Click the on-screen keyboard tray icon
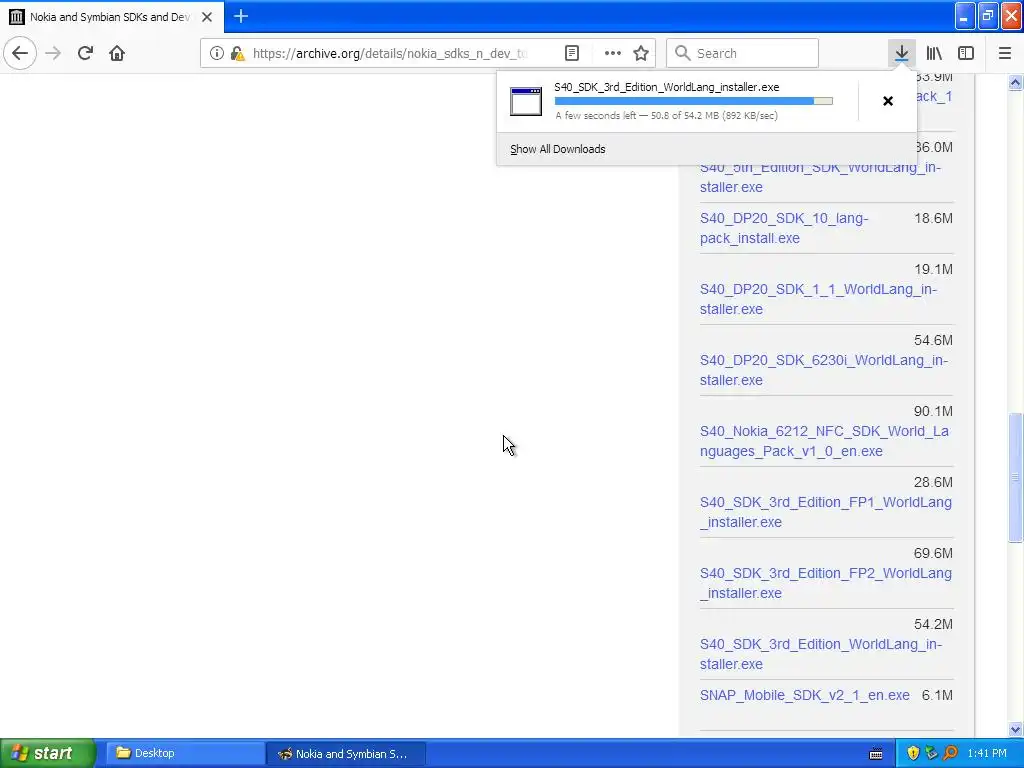This screenshot has width=1024, height=768. (876, 754)
